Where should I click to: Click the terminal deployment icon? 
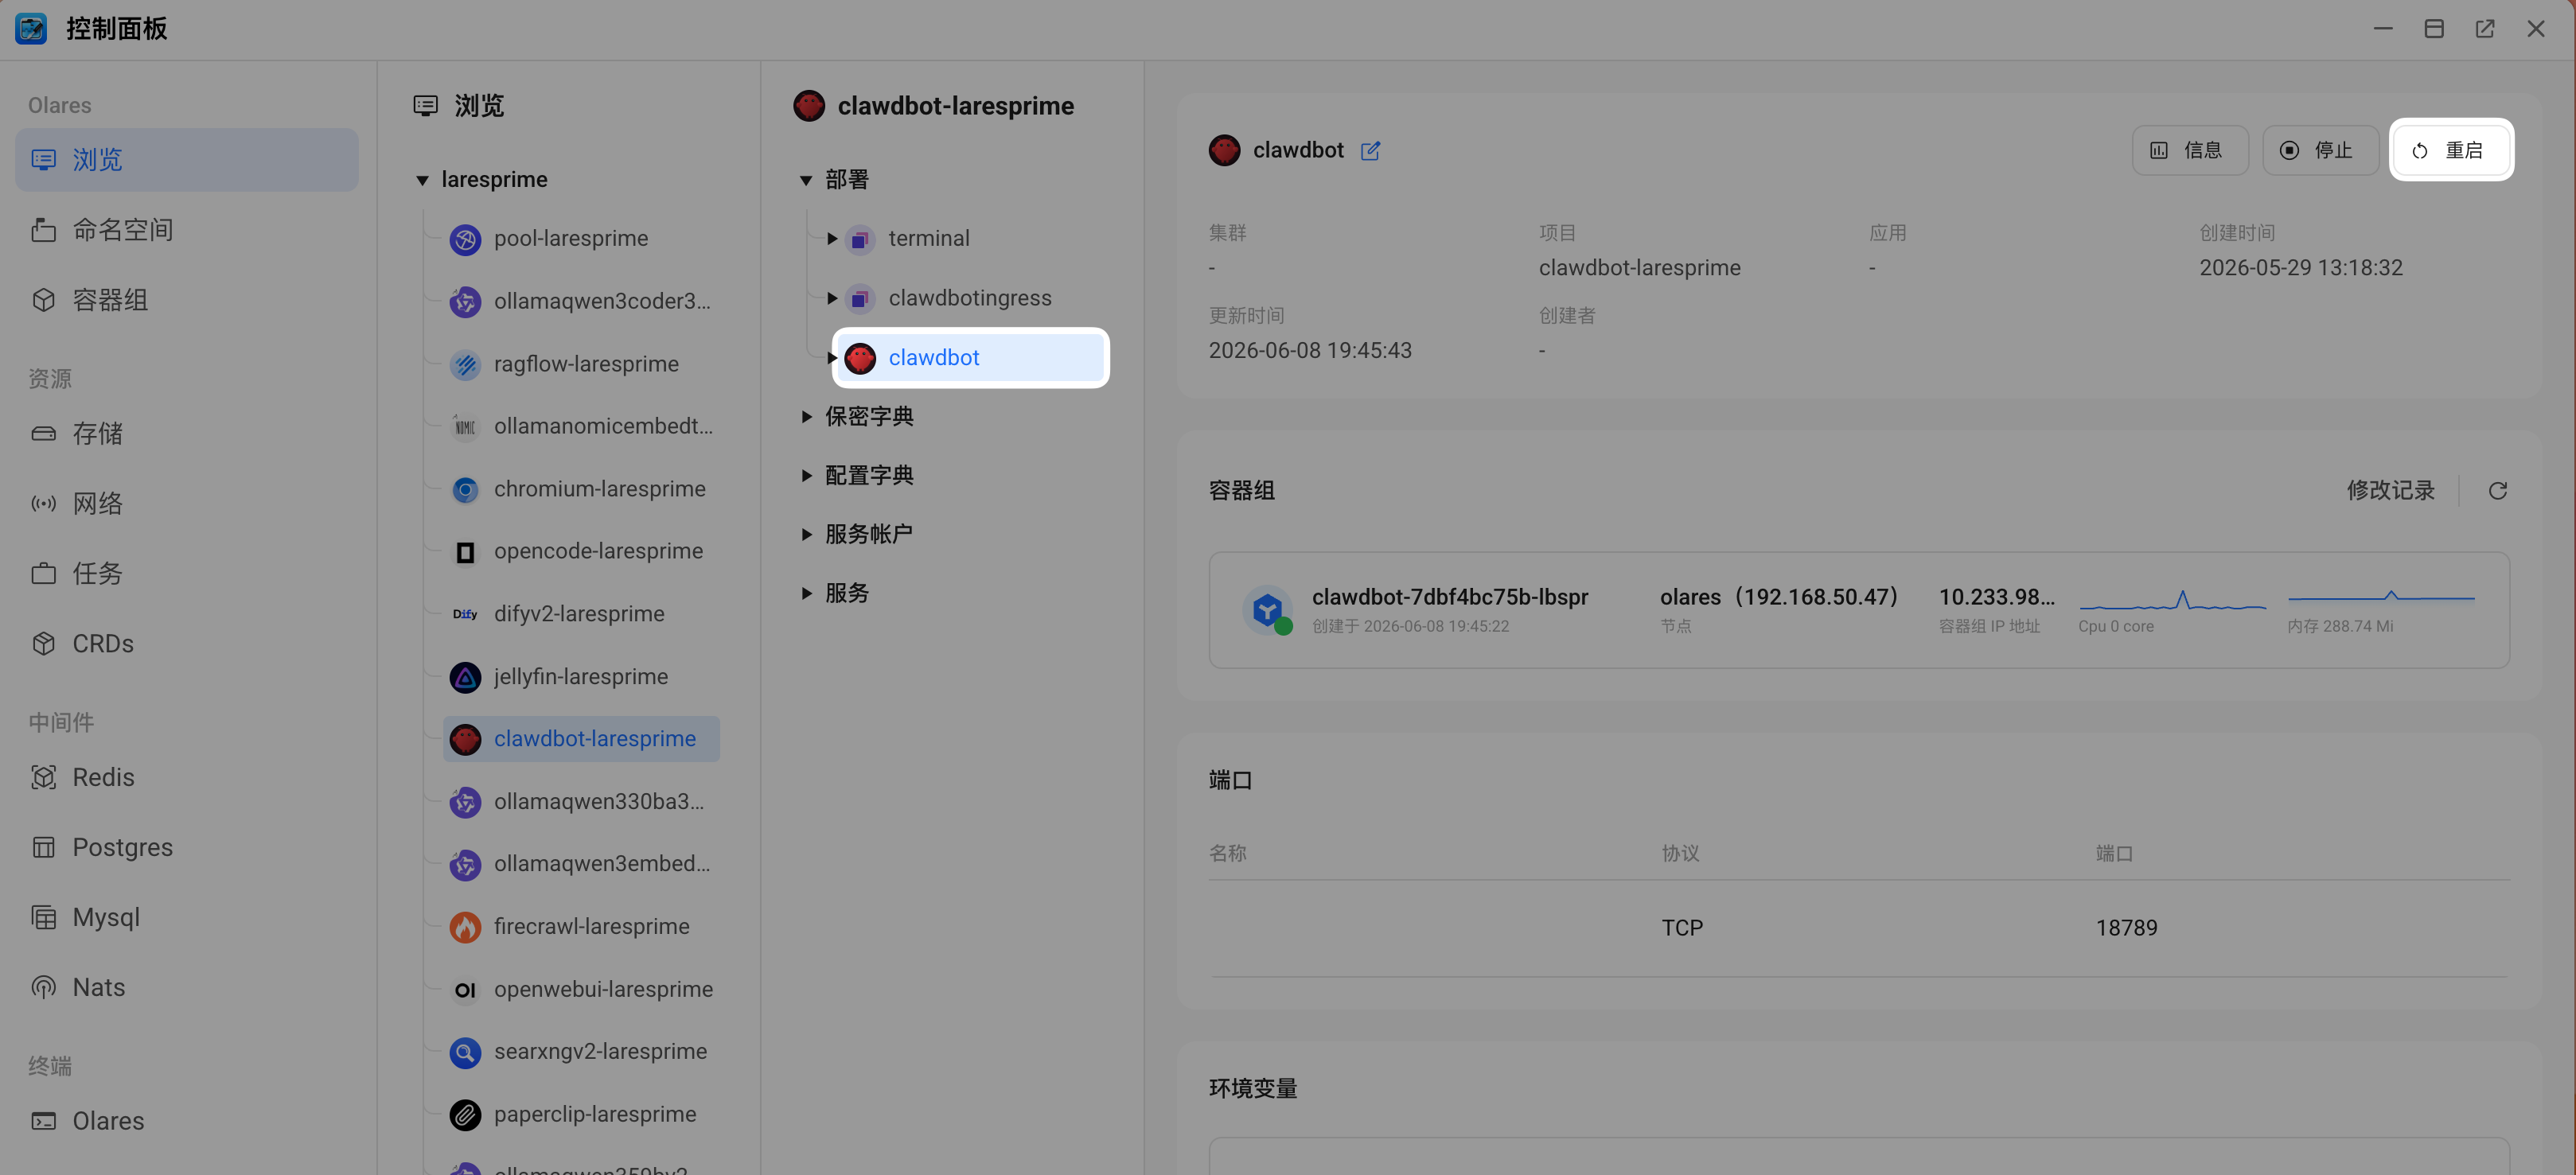click(x=859, y=239)
